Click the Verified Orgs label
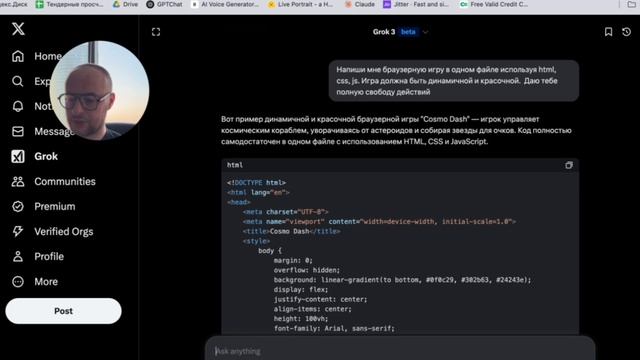 [x=64, y=232]
